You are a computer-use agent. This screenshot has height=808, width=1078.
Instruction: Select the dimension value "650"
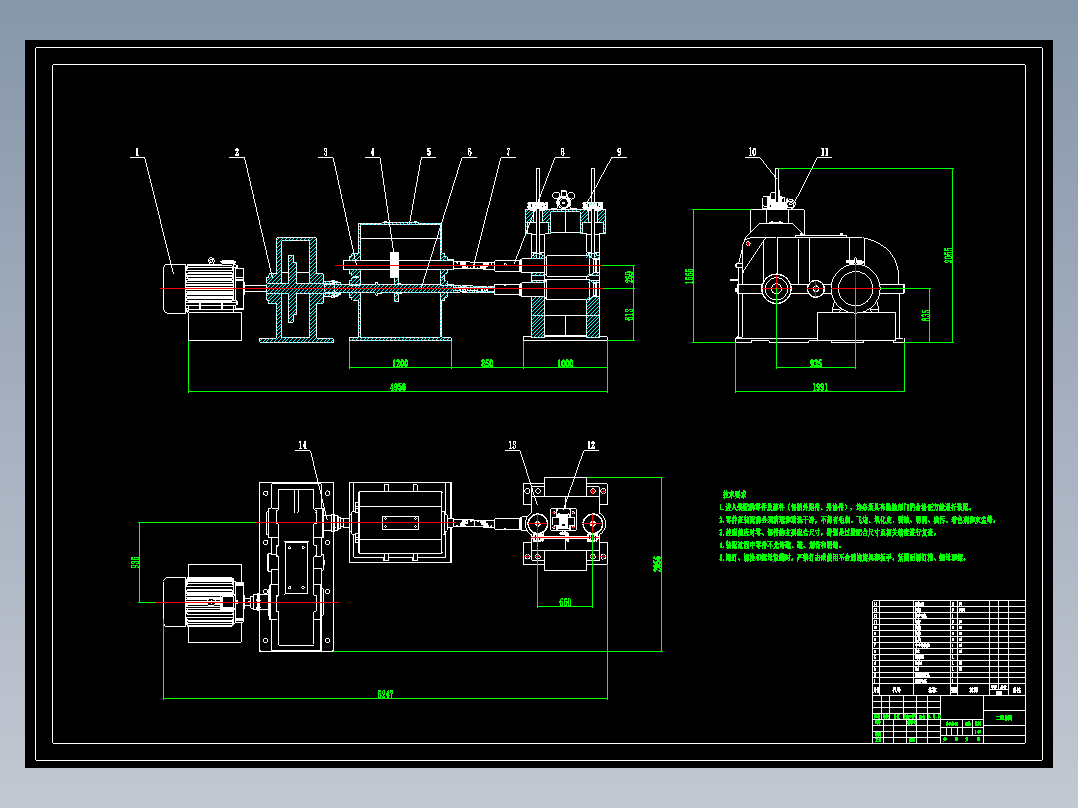[x=565, y=602]
